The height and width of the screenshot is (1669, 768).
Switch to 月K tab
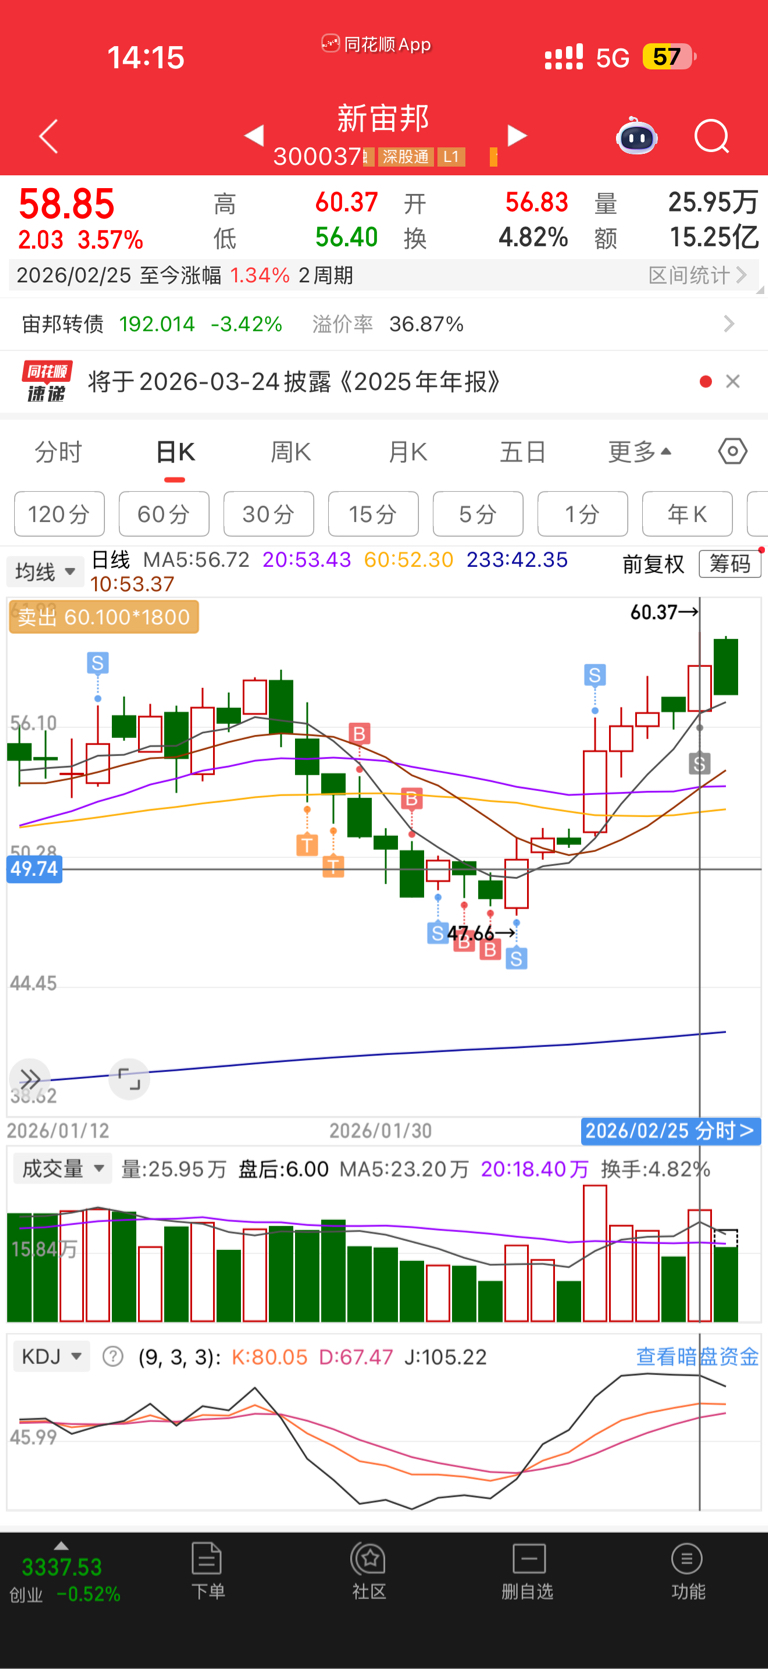(408, 452)
